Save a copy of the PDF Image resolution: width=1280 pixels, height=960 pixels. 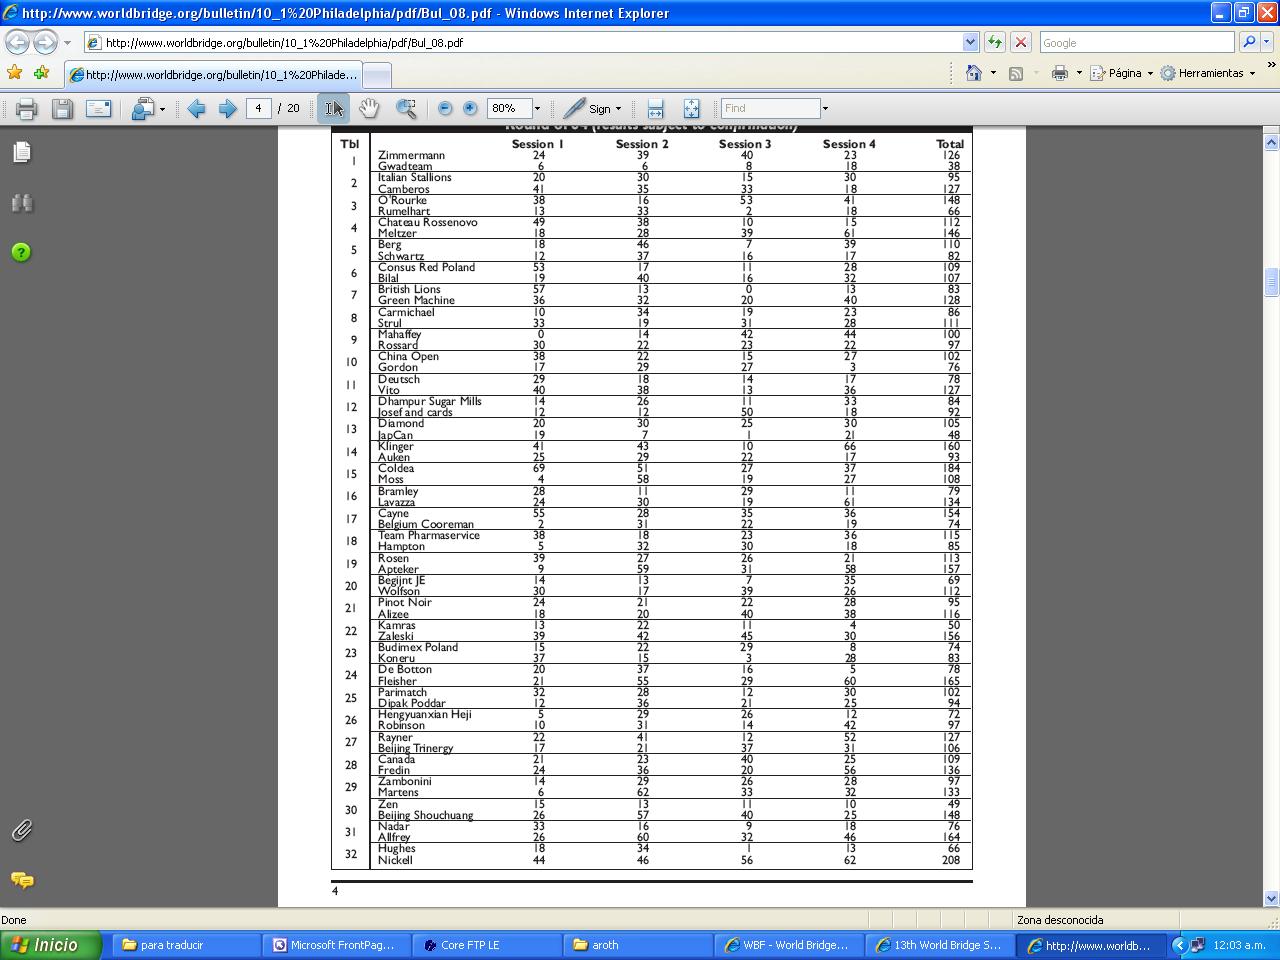pyautogui.click(x=62, y=109)
